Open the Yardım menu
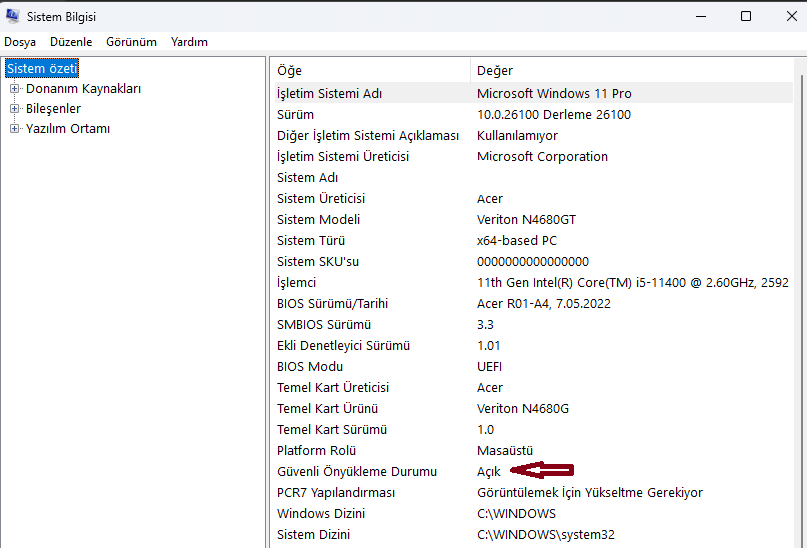Viewport: 807px width, 548px height. point(189,42)
